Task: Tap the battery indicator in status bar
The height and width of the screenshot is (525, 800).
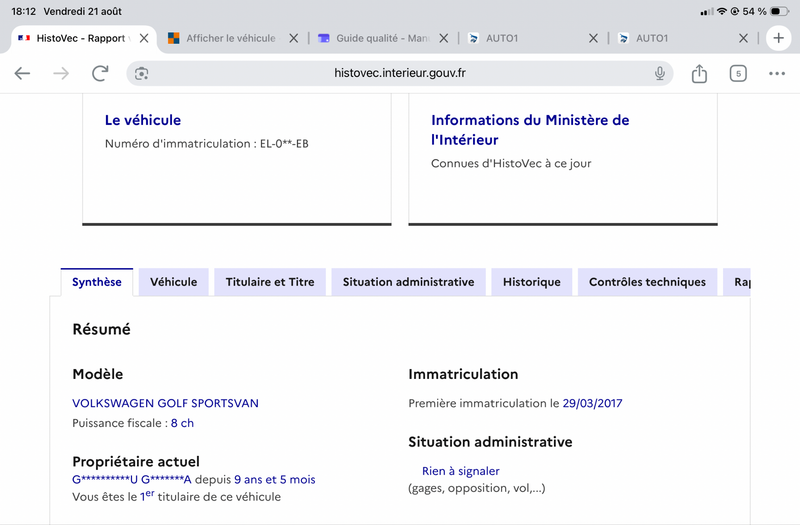Action: pos(779,11)
